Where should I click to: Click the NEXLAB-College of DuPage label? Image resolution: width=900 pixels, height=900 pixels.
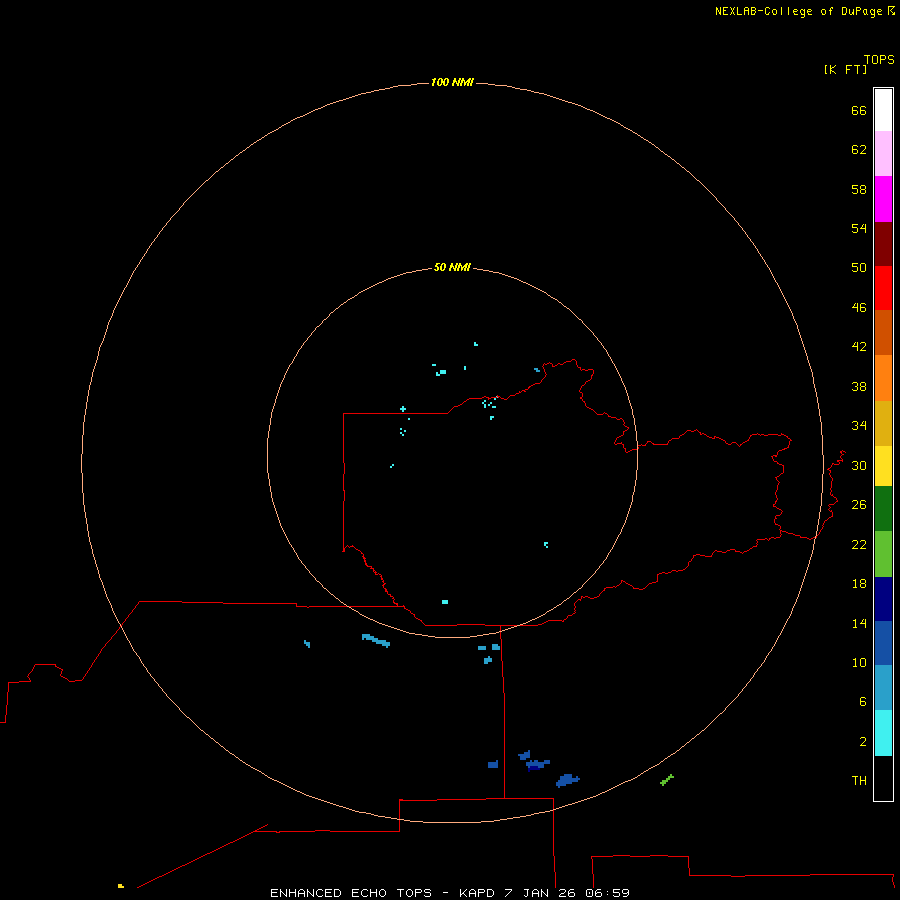click(x=798, y=11)
